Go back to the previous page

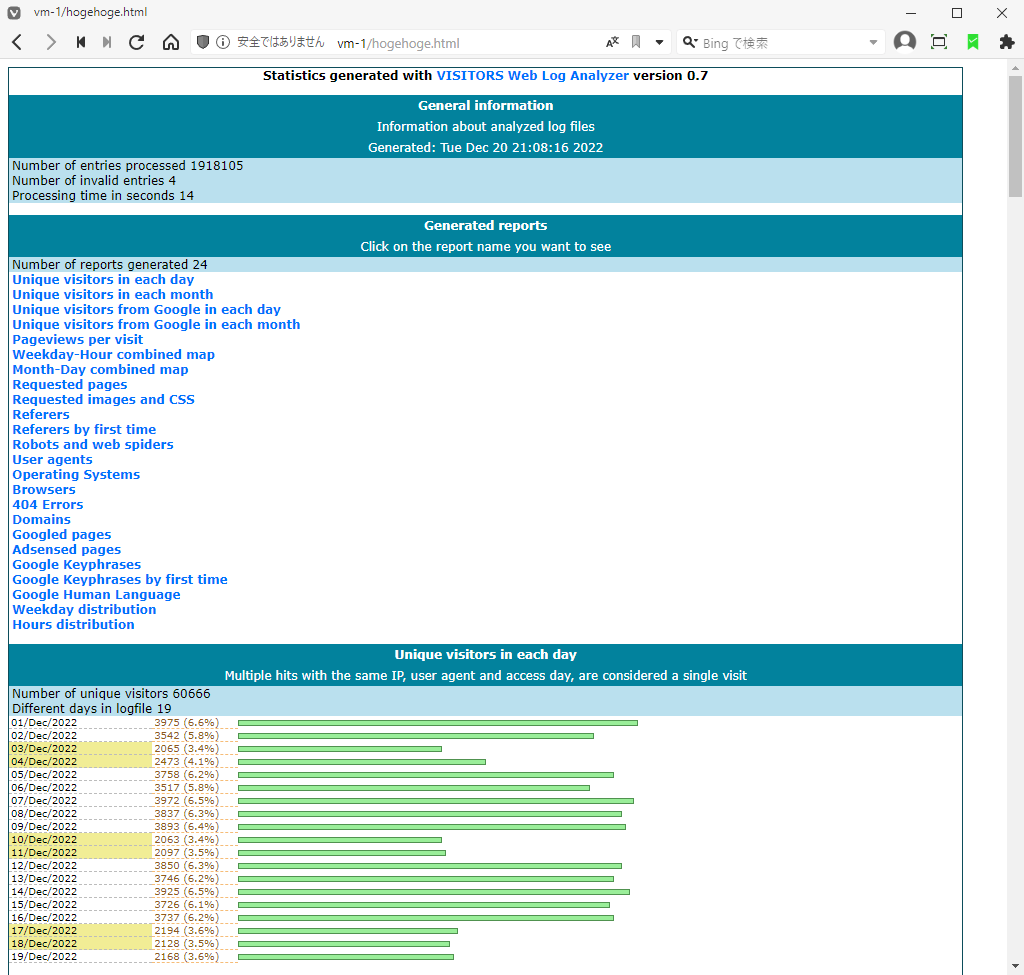pos(18,42)
